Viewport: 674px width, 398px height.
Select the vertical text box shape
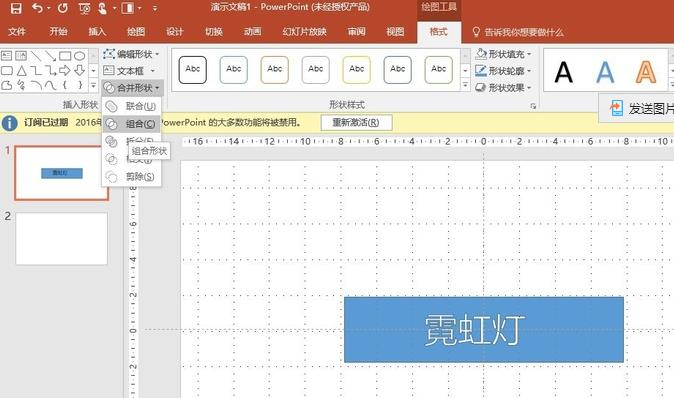[21, 56]
